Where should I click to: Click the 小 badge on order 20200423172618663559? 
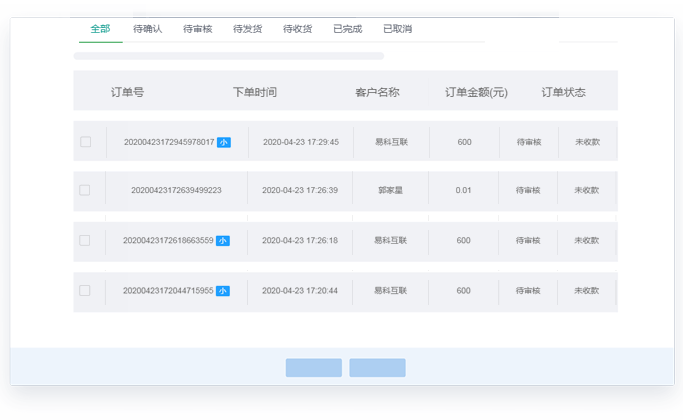coord(222,241)
